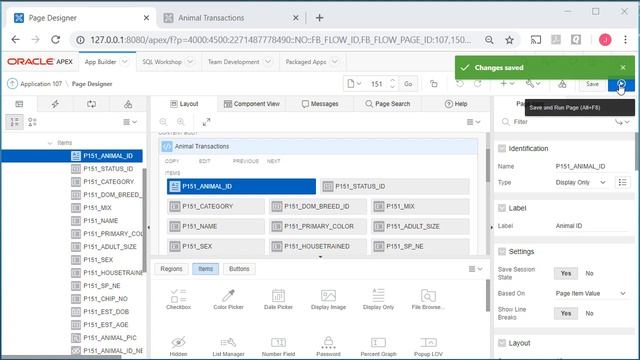Switch to the Component View tab

point(252,104)
